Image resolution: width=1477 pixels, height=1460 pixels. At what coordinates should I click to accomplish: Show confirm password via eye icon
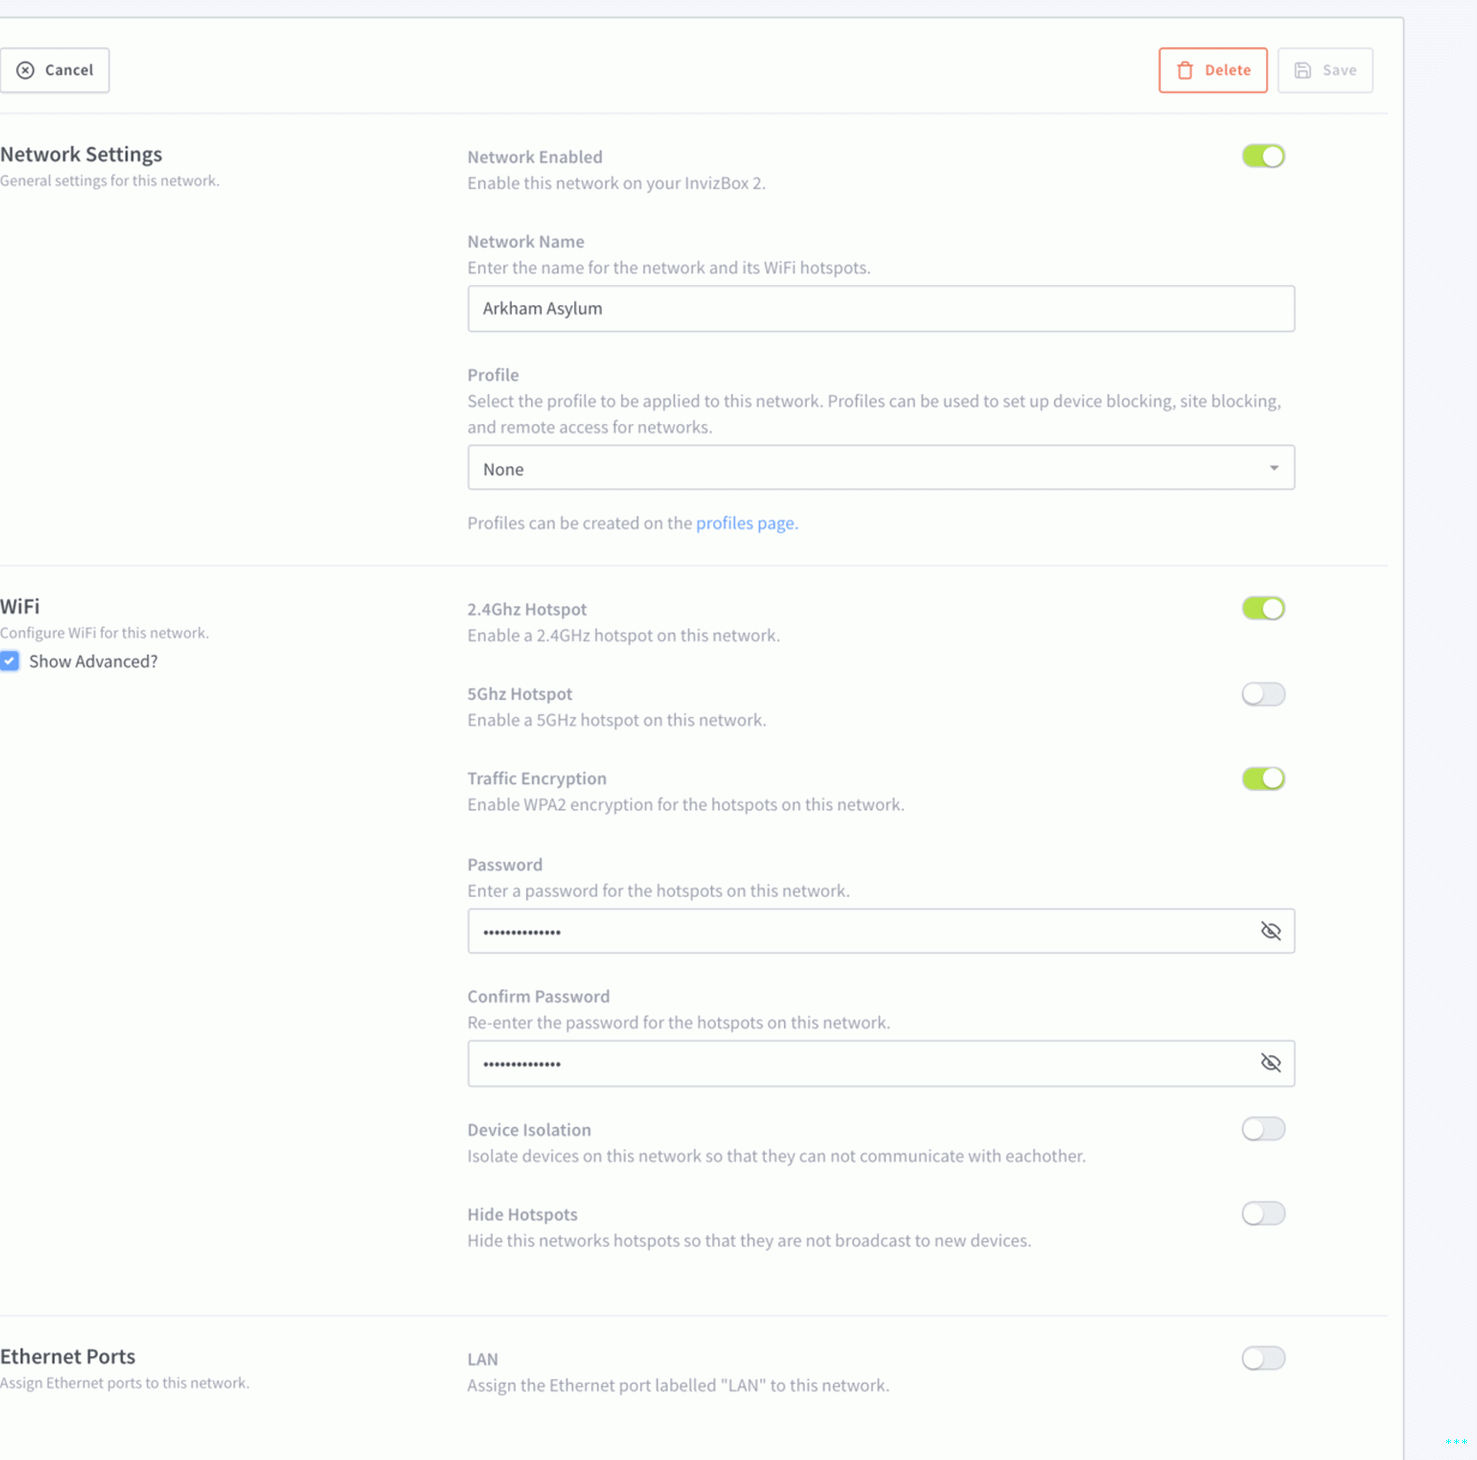[1271, 1063]
